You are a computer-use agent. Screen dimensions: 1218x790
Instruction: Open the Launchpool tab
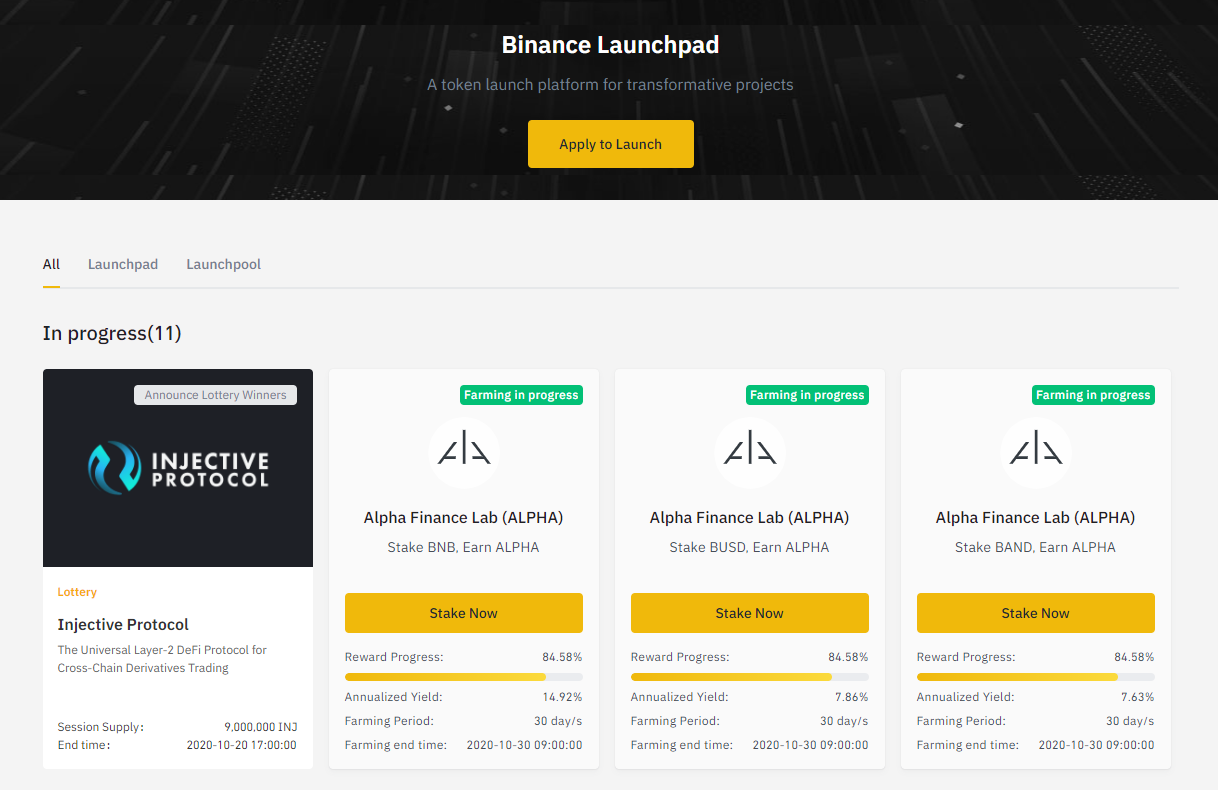click(x=223, y=264)
